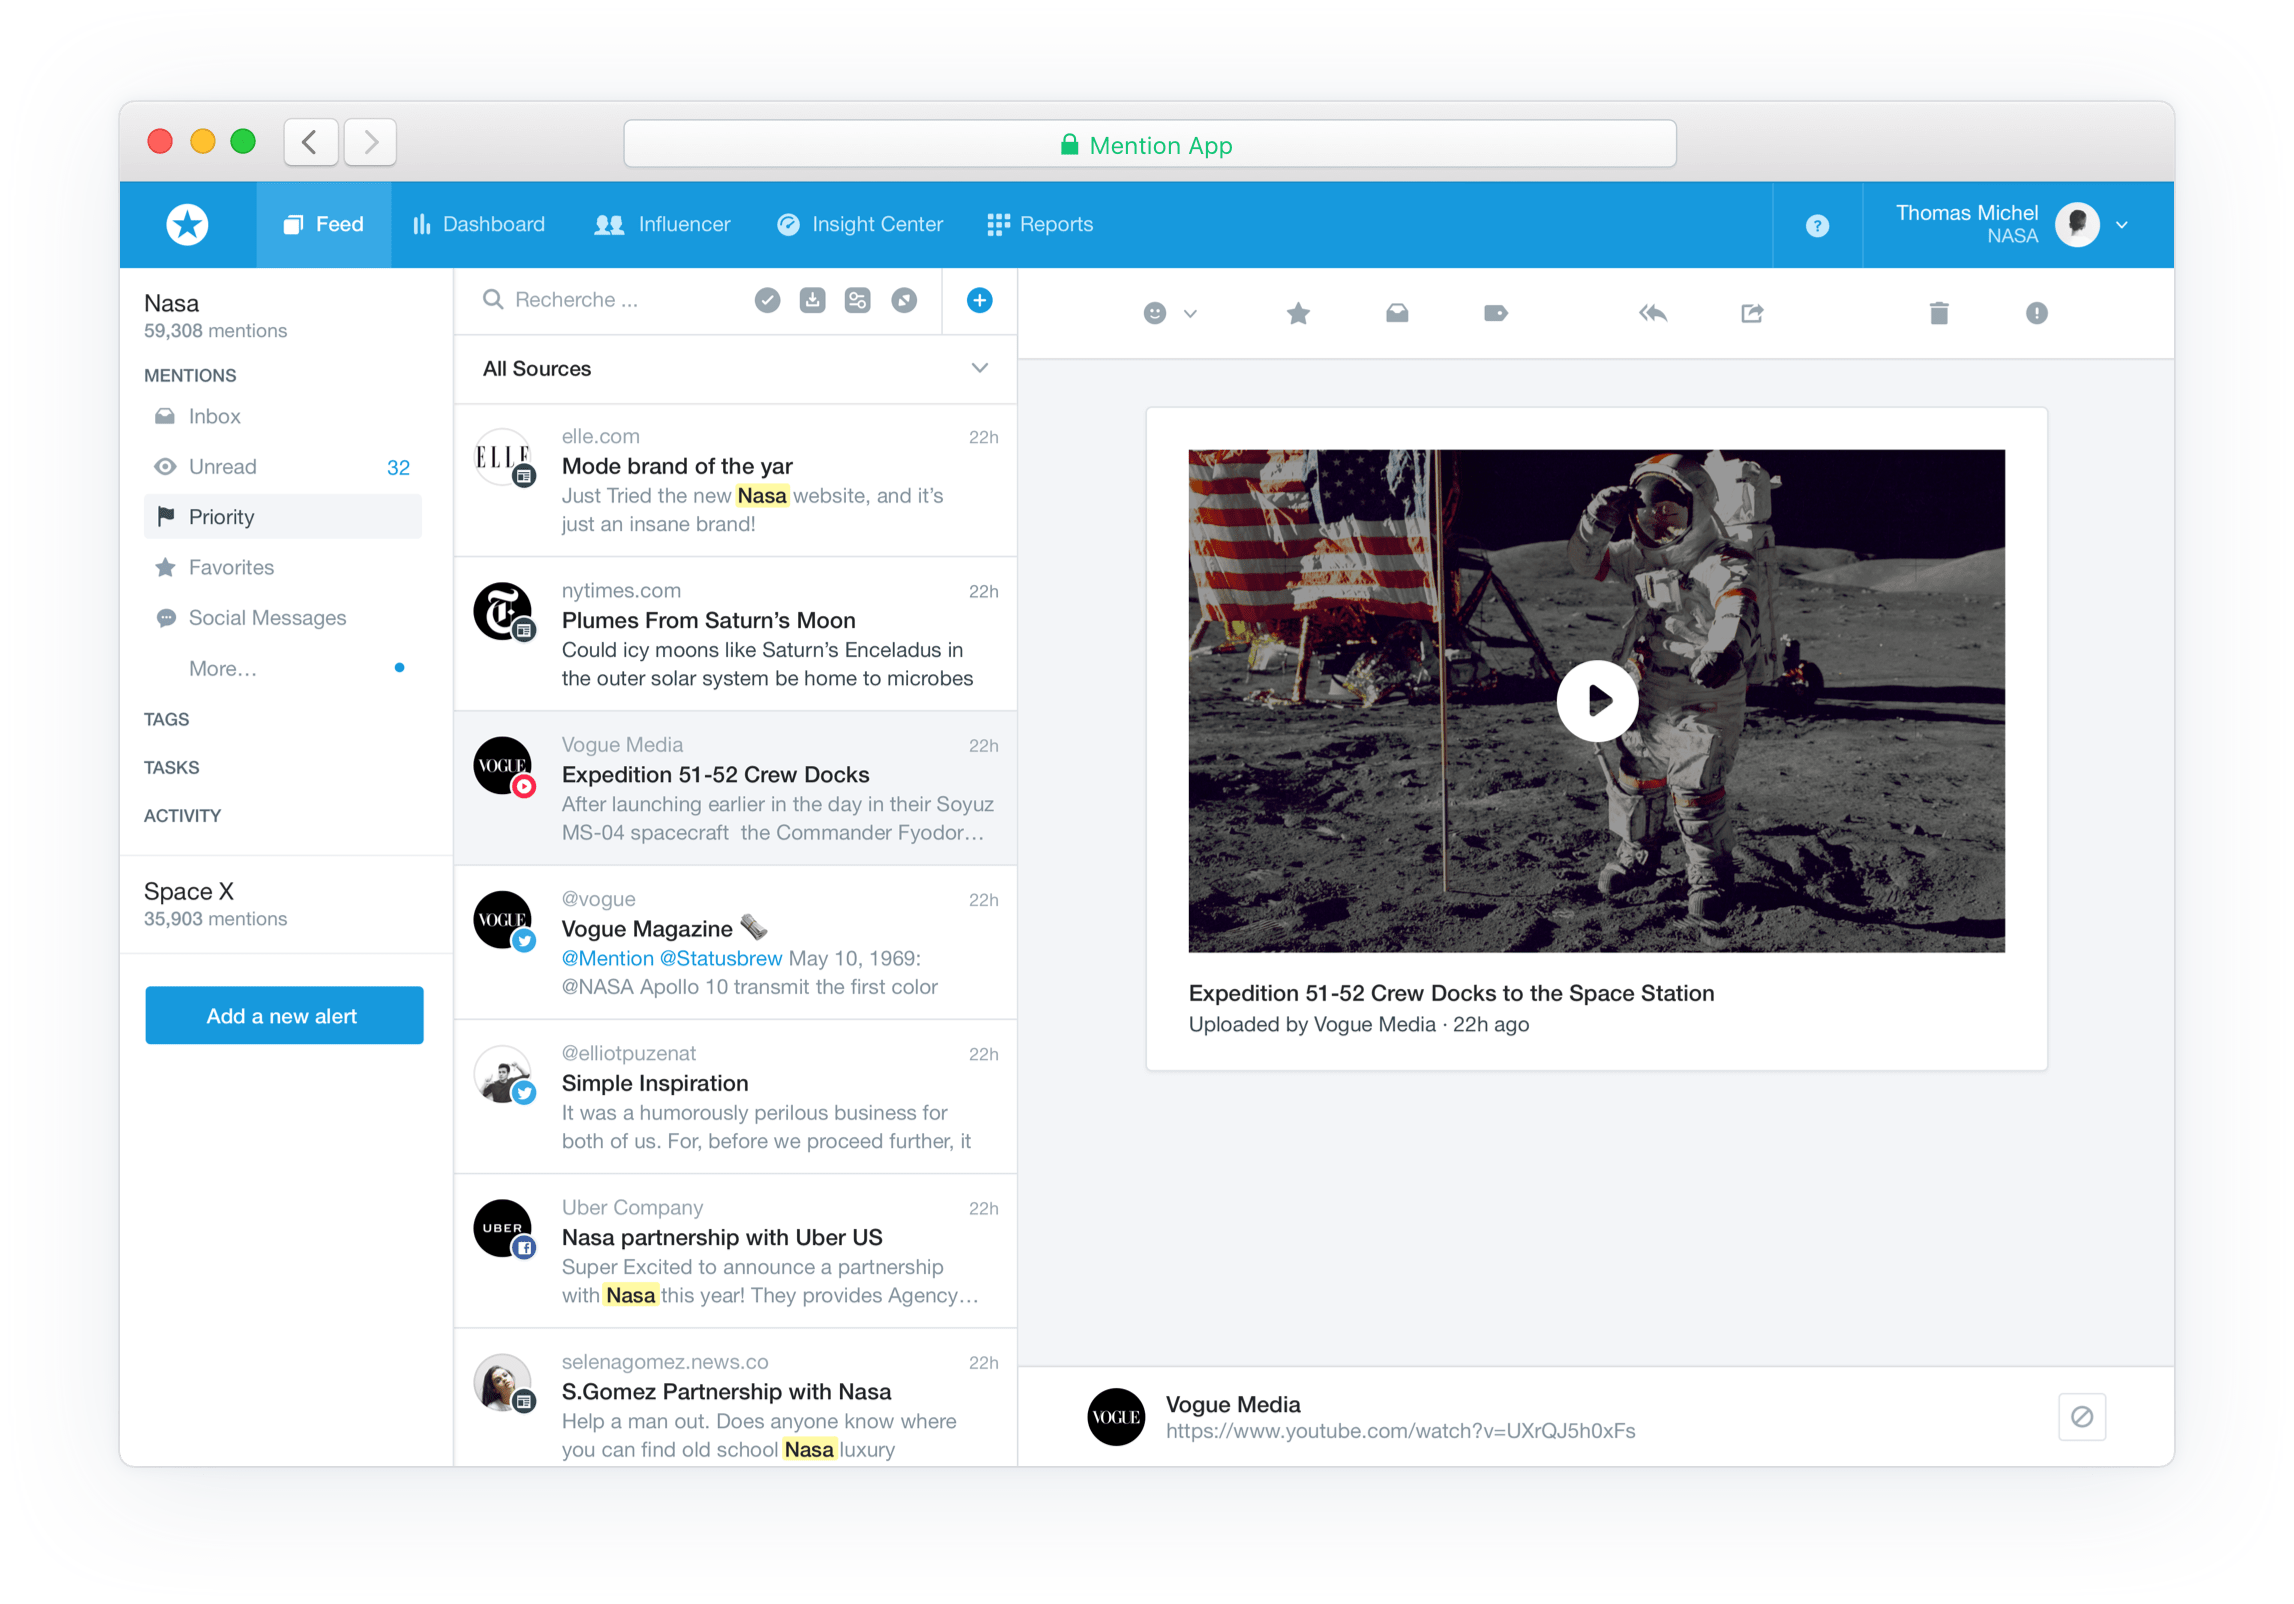Viewport: 2294px width, 1604px height.
Task: Expand the All Sources dropdown
Action: point(735,369)
